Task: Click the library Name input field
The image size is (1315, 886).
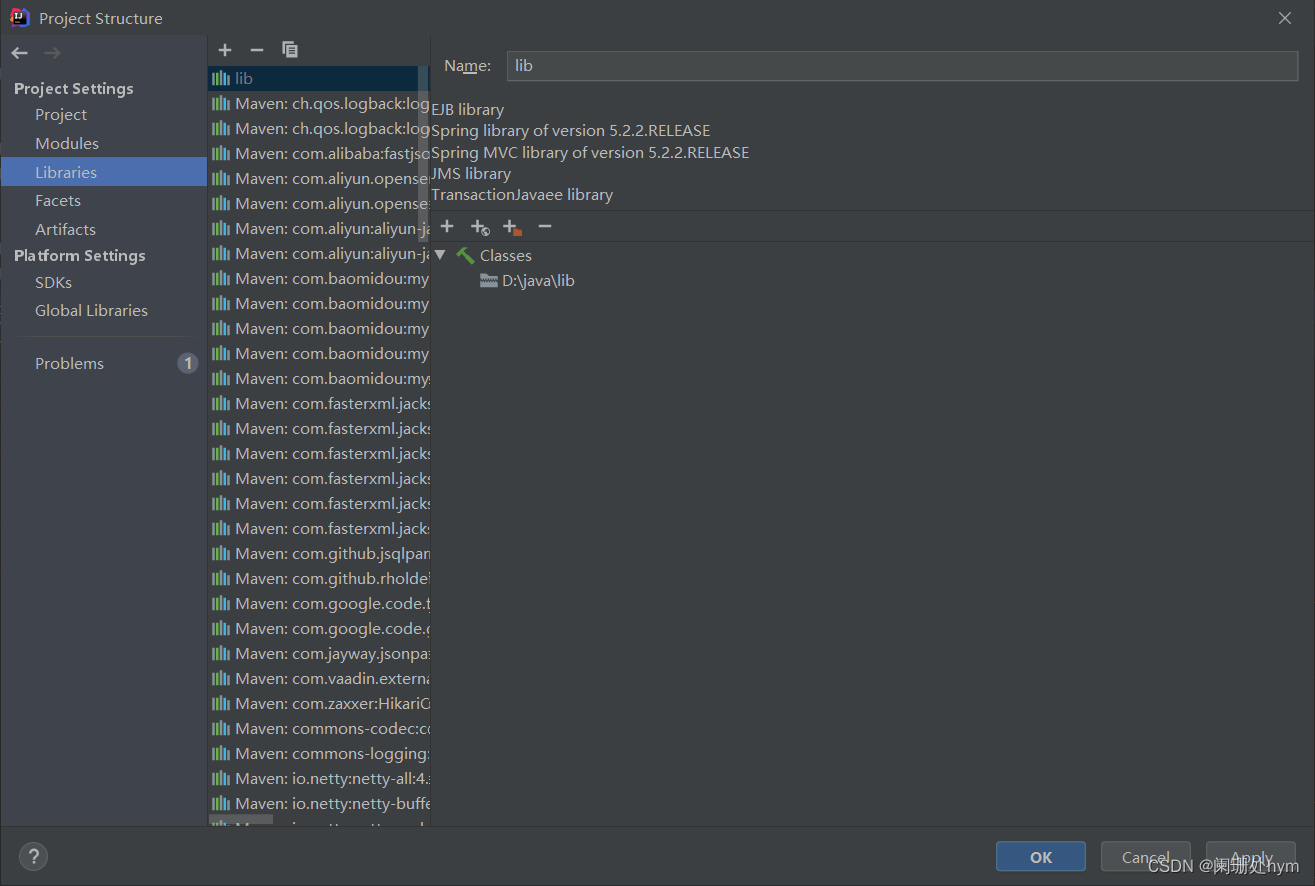Action: coord(902,66)
